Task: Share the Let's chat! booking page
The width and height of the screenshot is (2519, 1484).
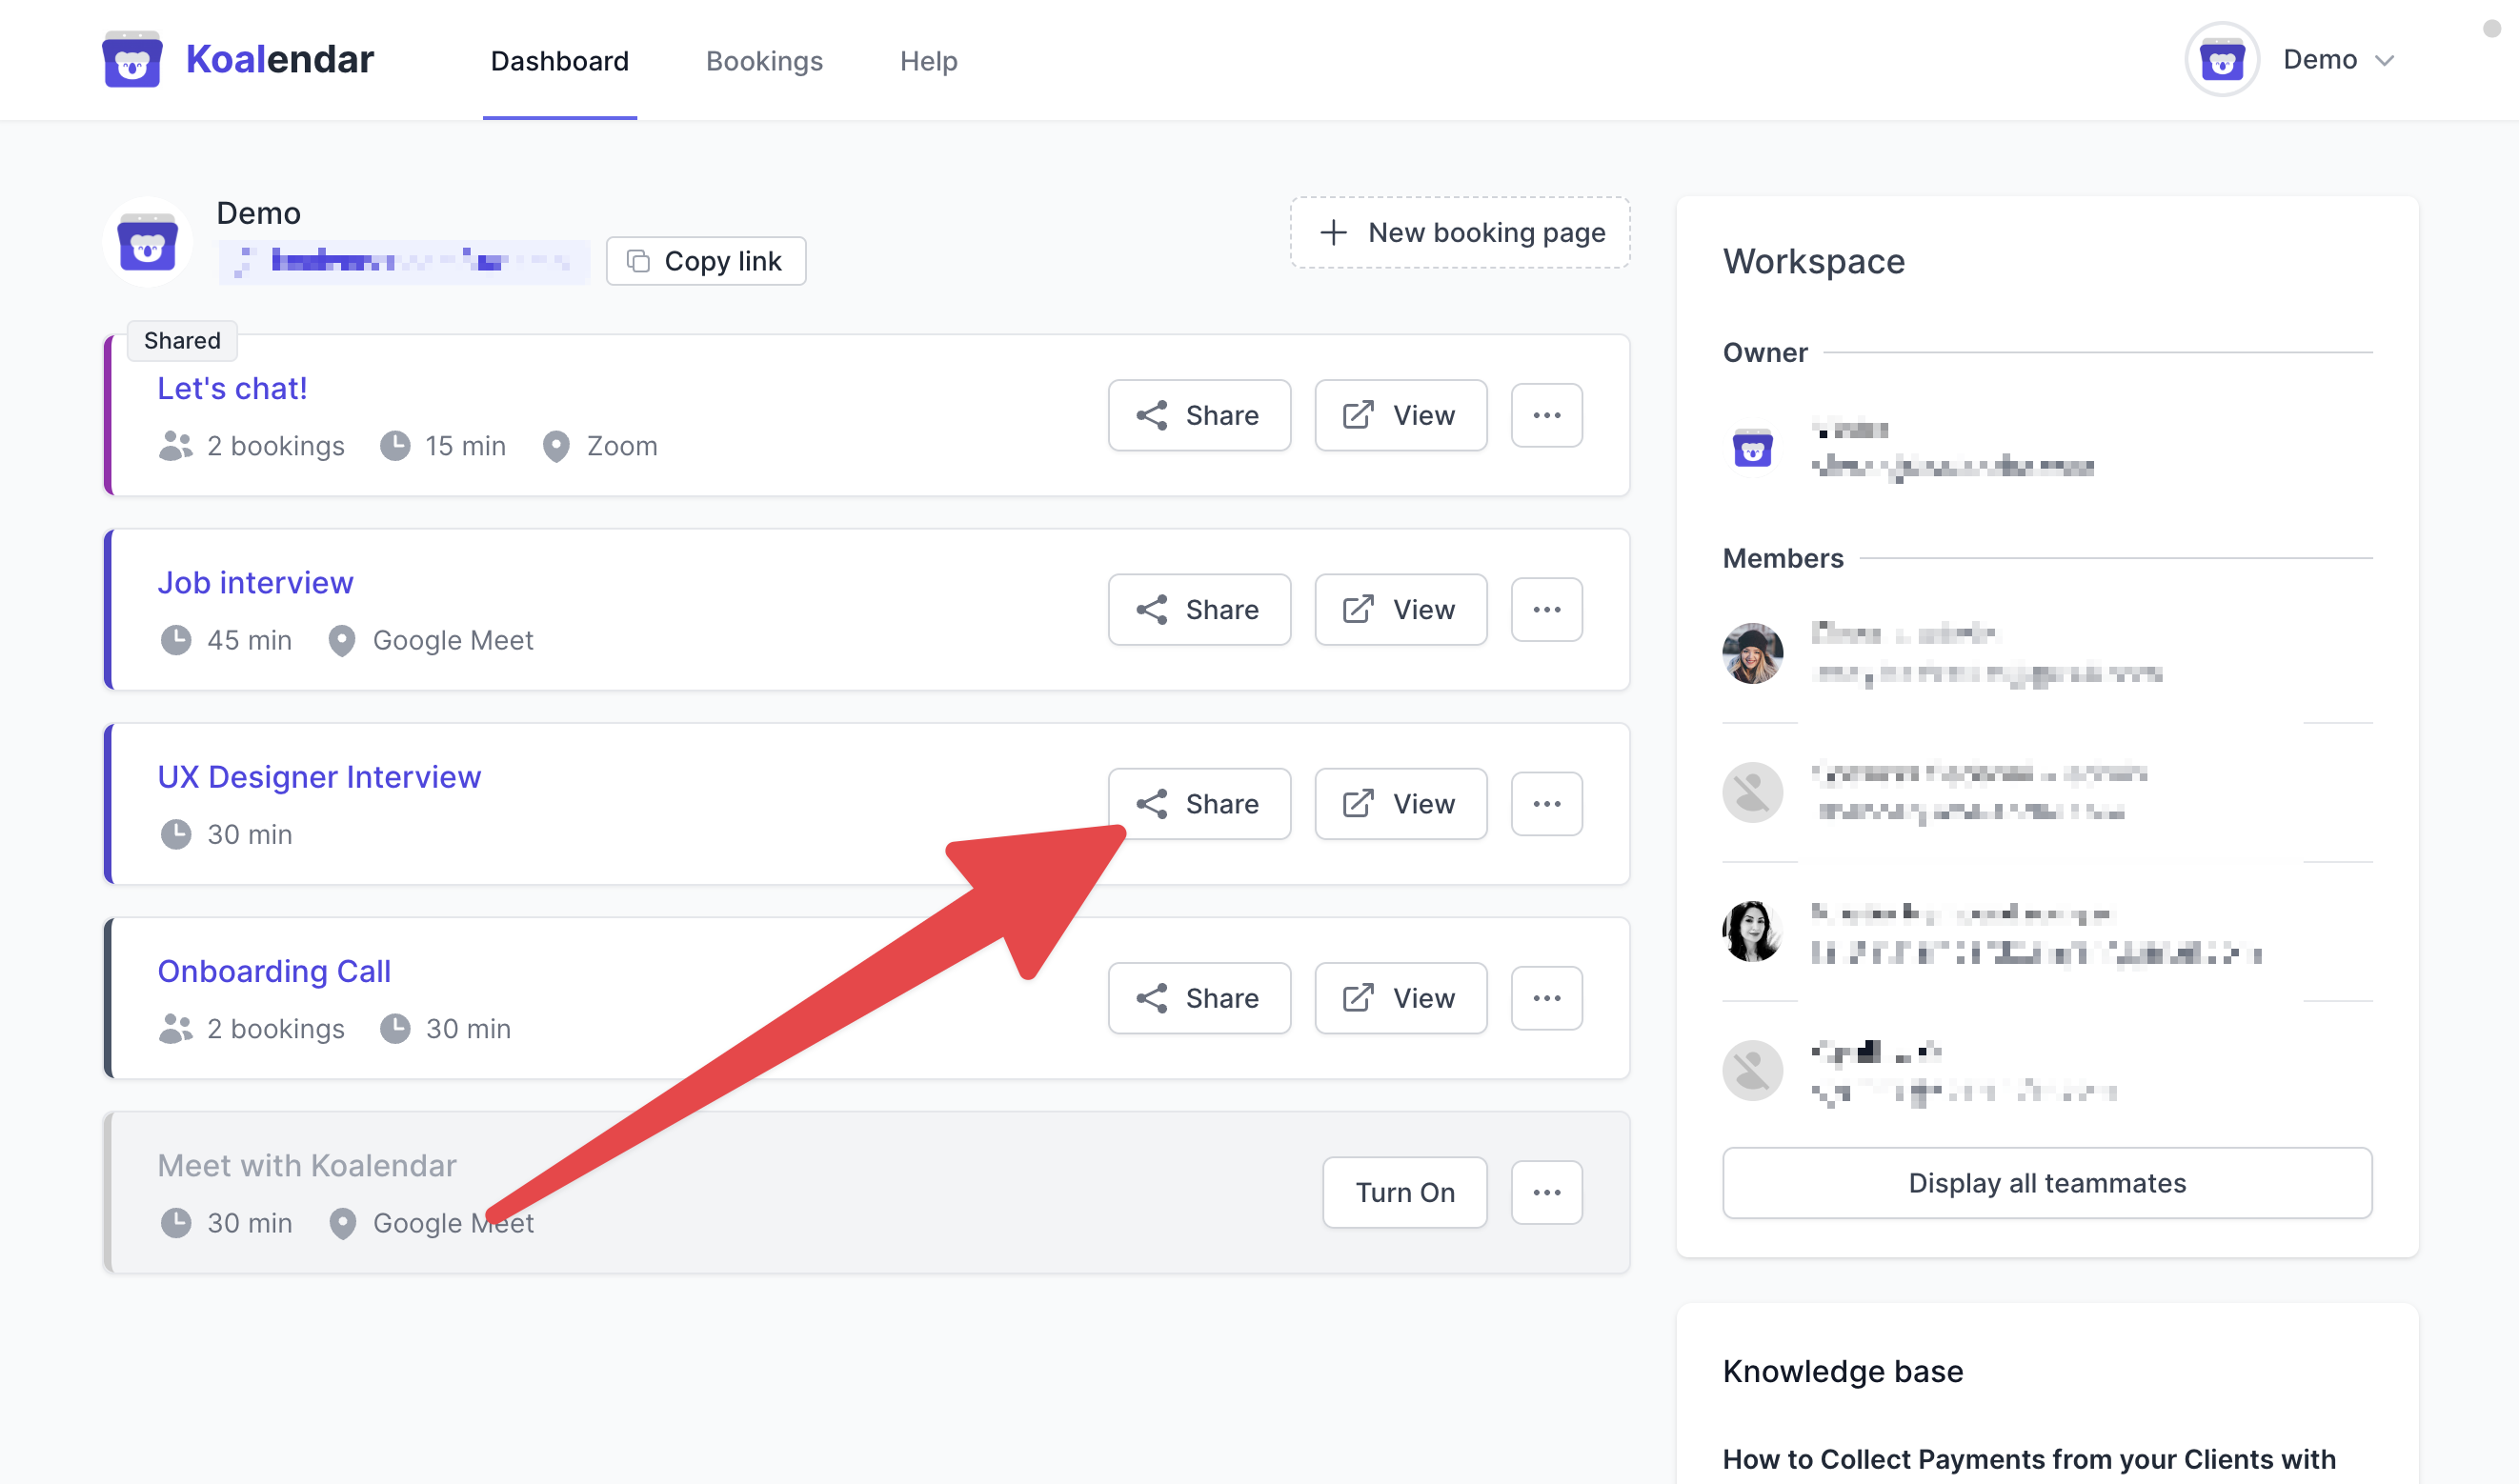Action: tap(1199, 415)
